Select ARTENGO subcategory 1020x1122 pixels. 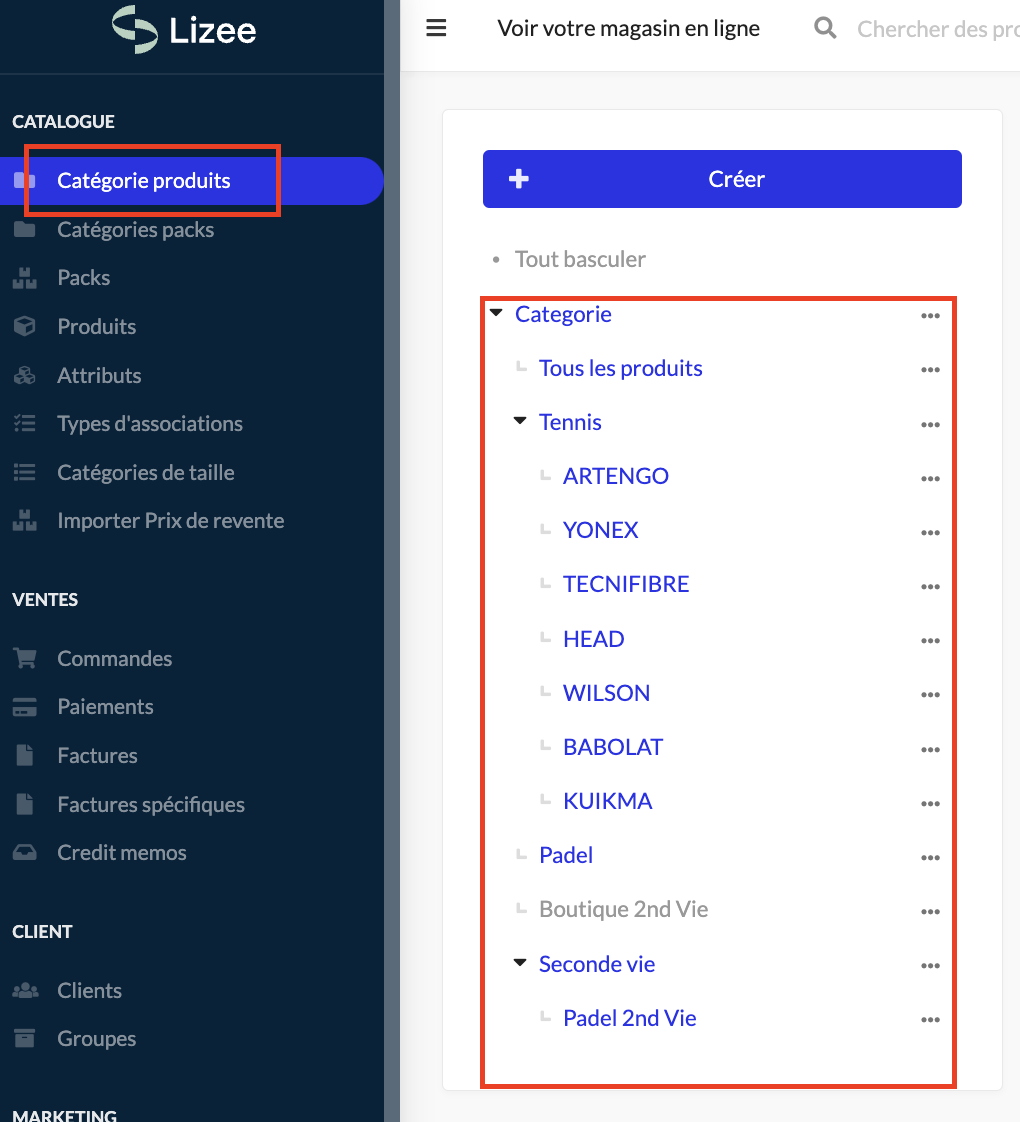(x=616, y=476)
